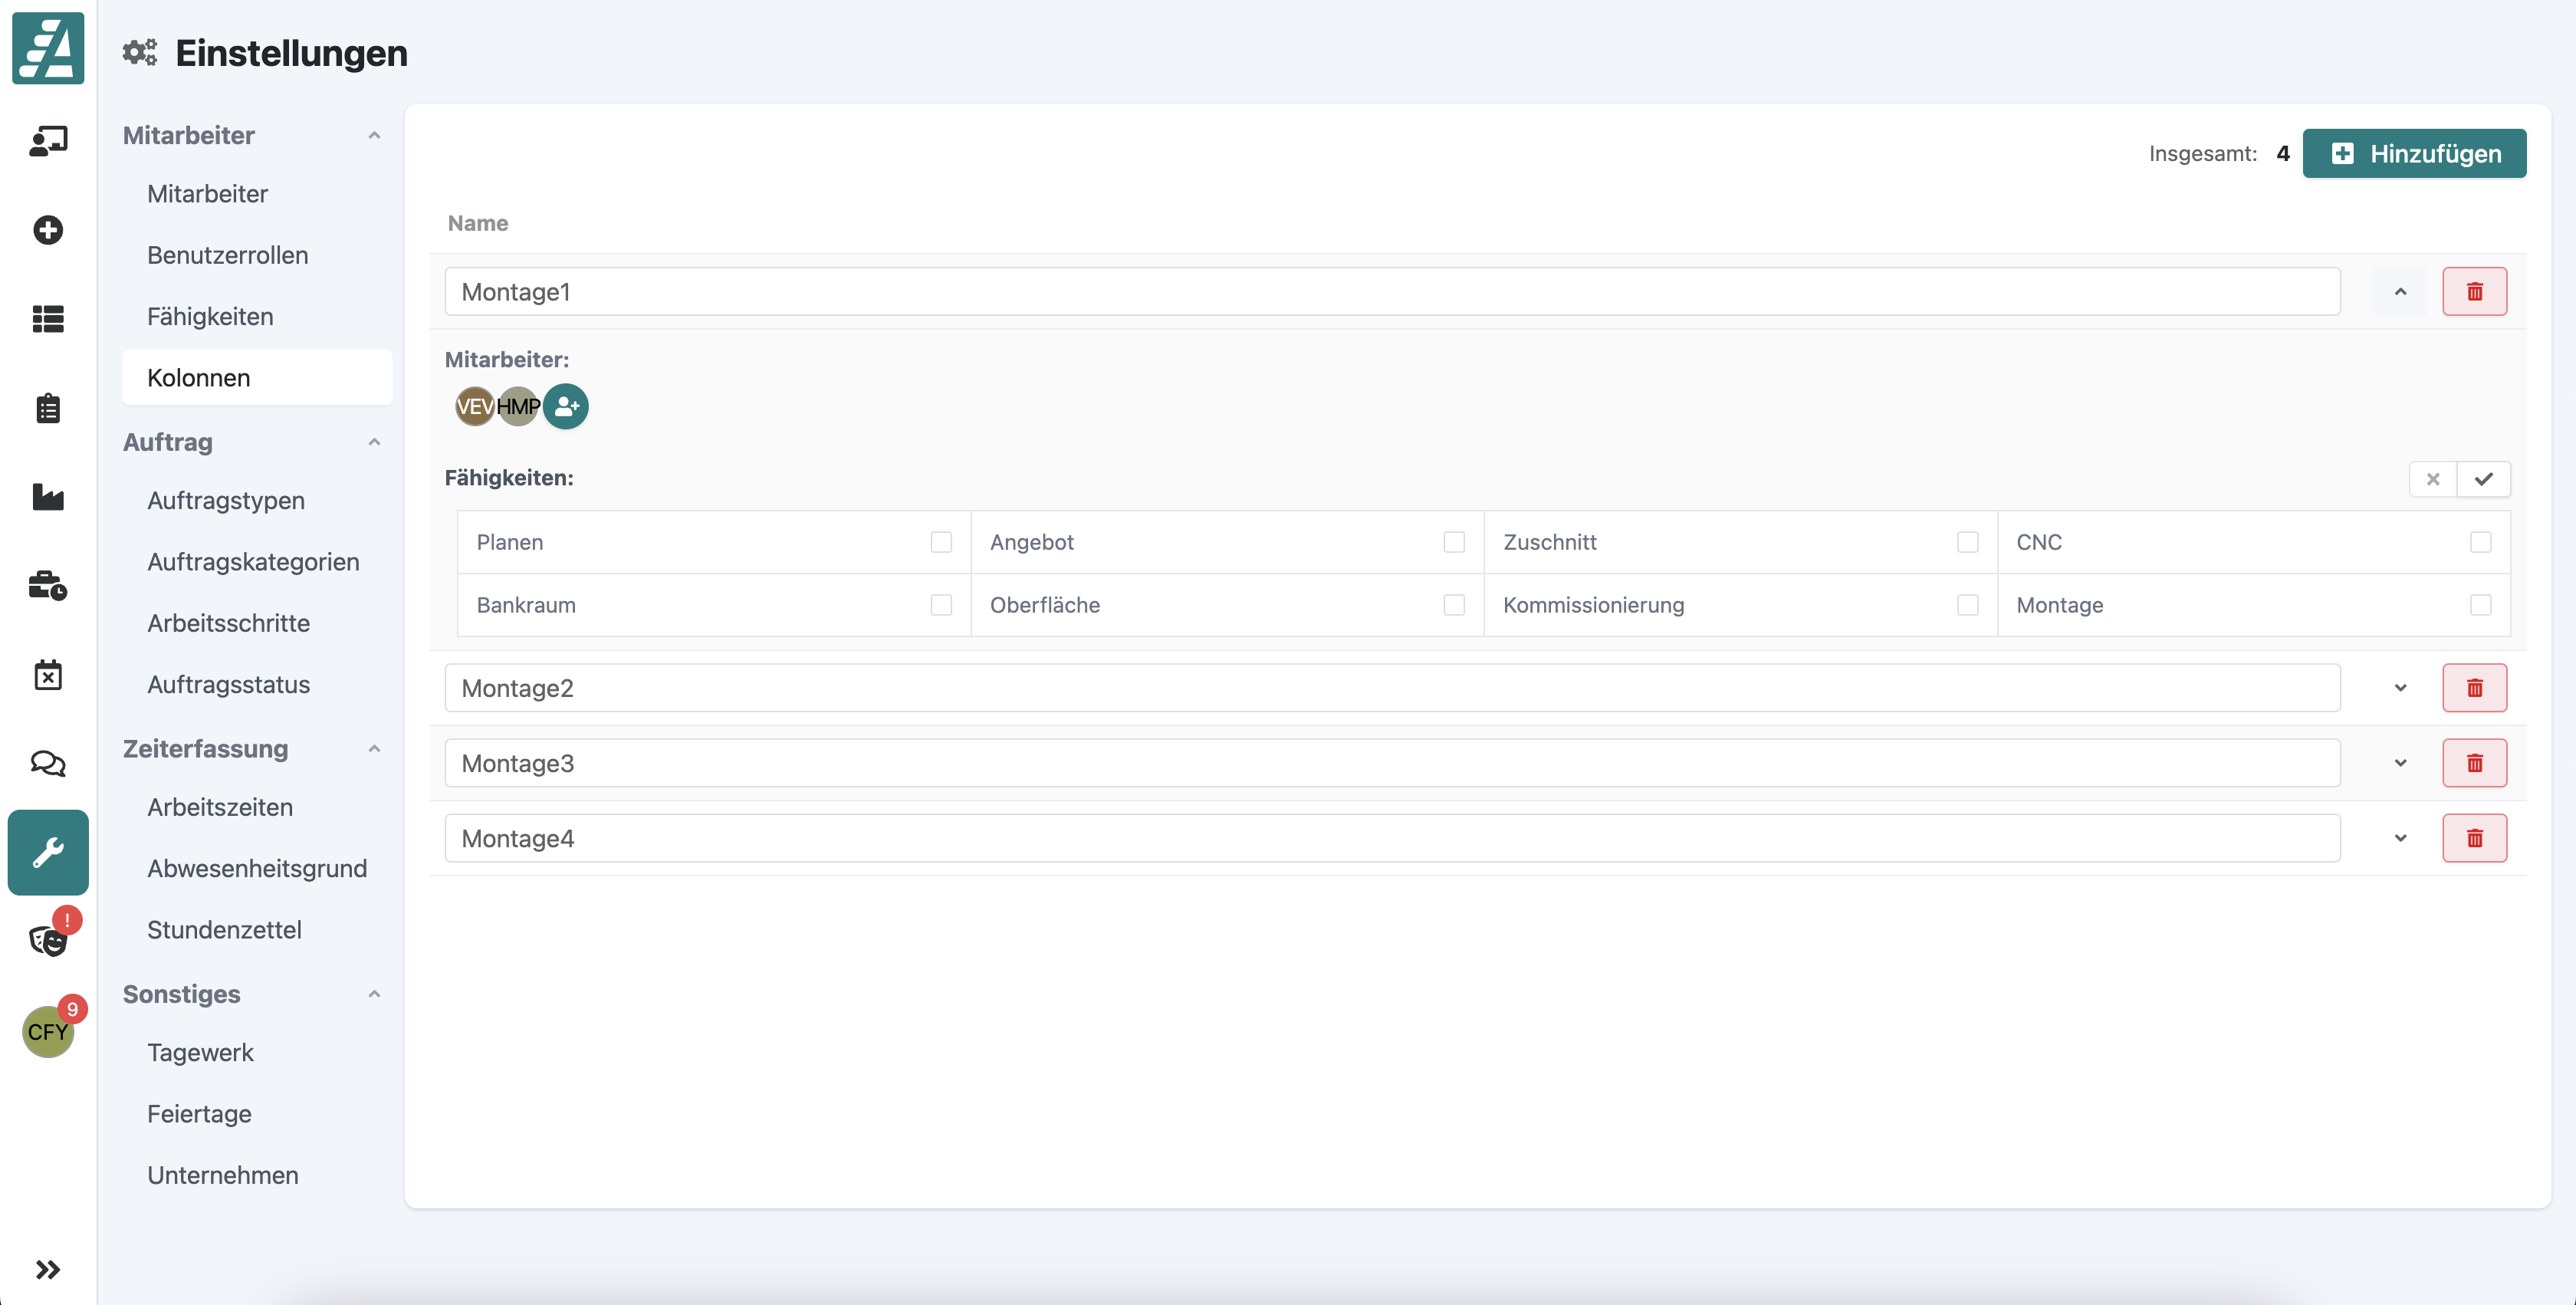Viewport: 2576px width, 1305px height.
Task: Click the calendar with X sidebar icon
Action: pos(48,675)
